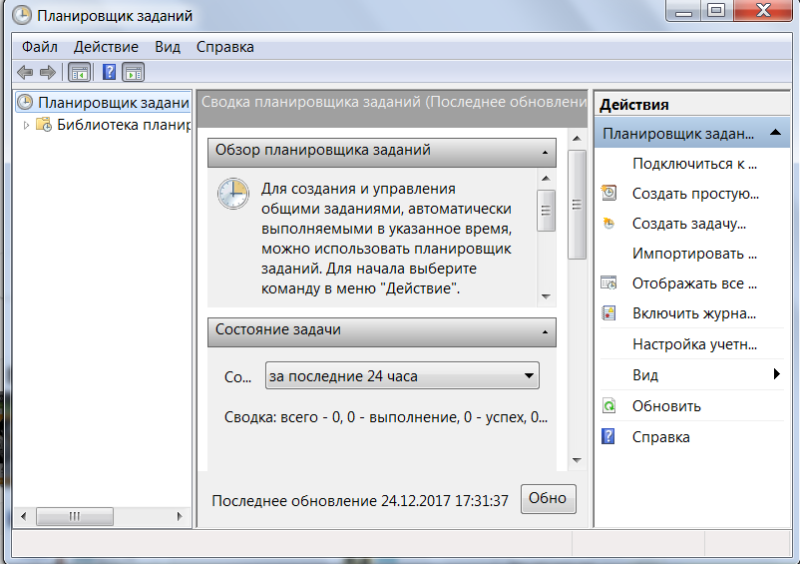Toggle the action pane toolbar icon

tap(134, 72)
